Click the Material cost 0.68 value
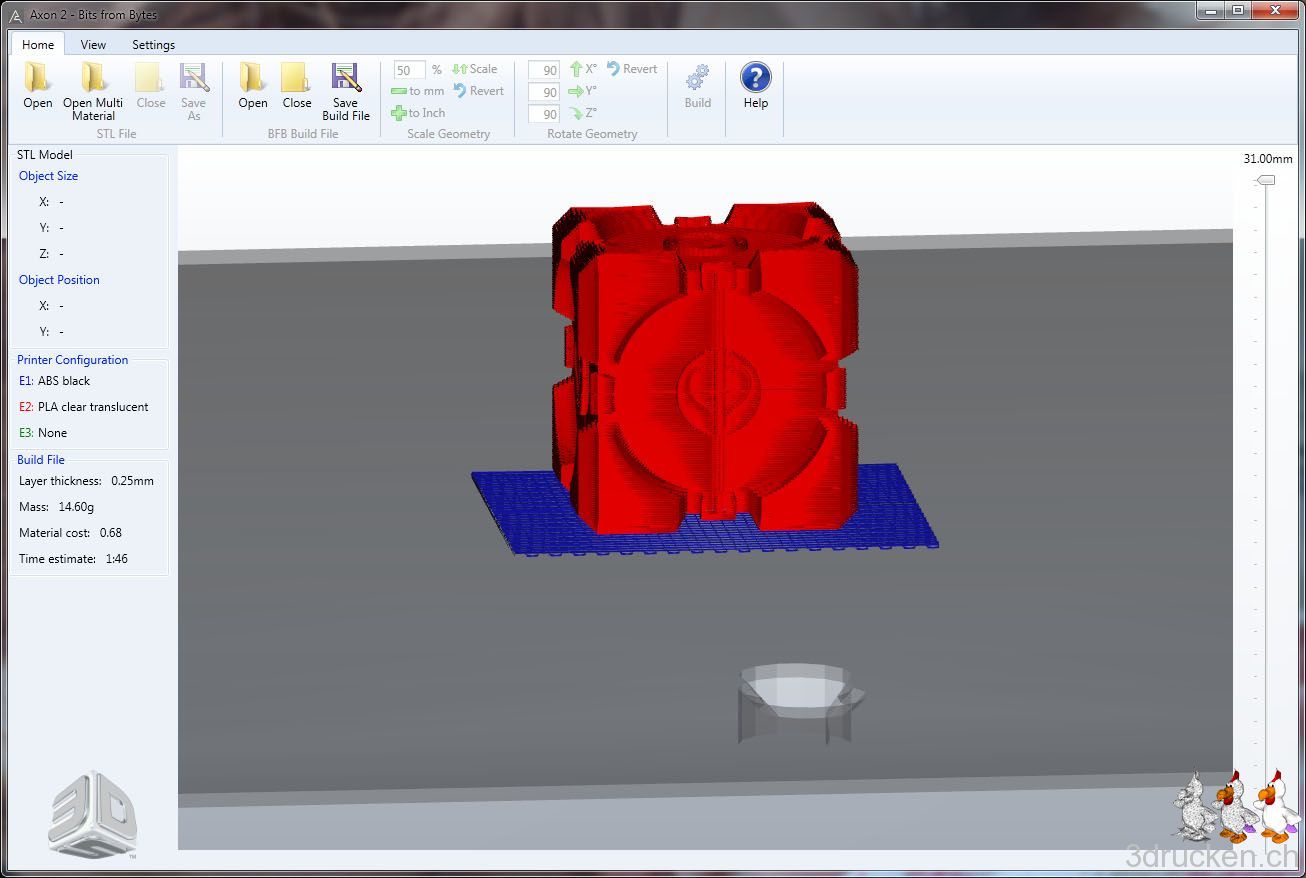Viewport: 1306px width, 878px height. (111, 533)
